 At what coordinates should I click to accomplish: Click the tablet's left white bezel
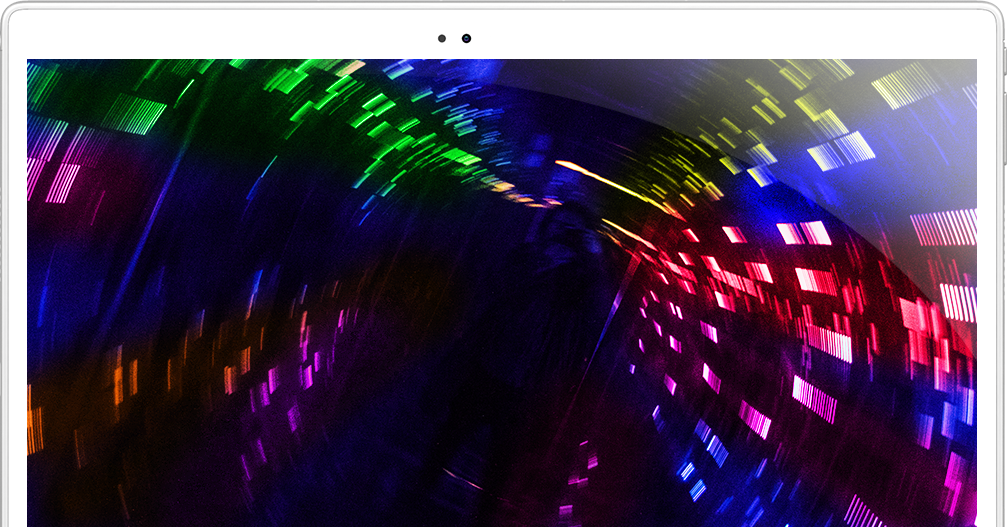(x=15, y=300)
